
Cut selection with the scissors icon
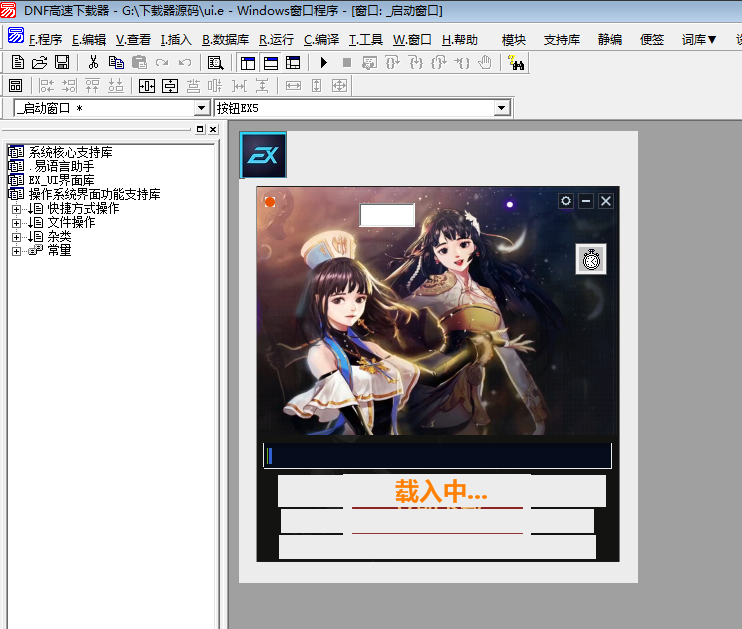[93, 62]
